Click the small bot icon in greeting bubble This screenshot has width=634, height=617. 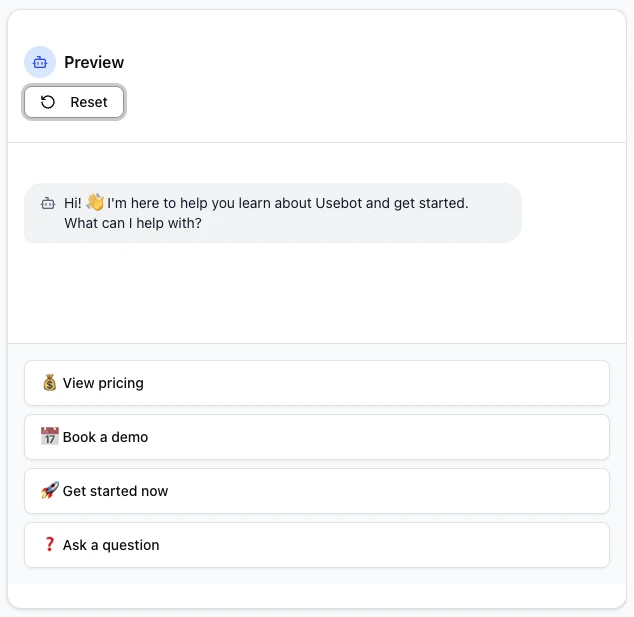point(47,203)
